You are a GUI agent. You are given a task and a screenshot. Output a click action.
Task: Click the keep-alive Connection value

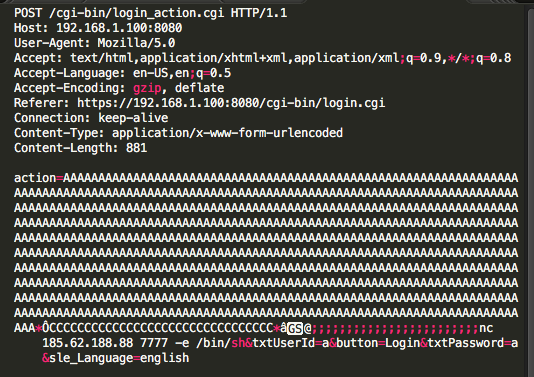tap(133, 118)
